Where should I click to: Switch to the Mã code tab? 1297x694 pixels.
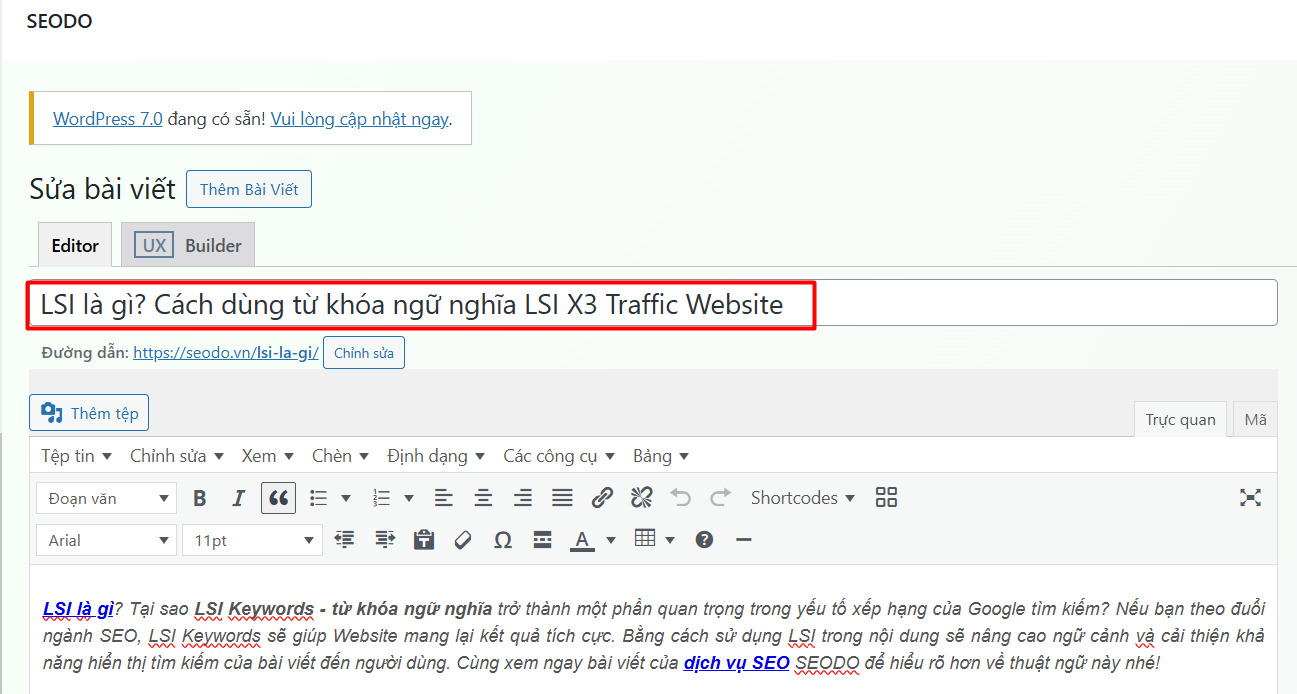[1255, 420]
